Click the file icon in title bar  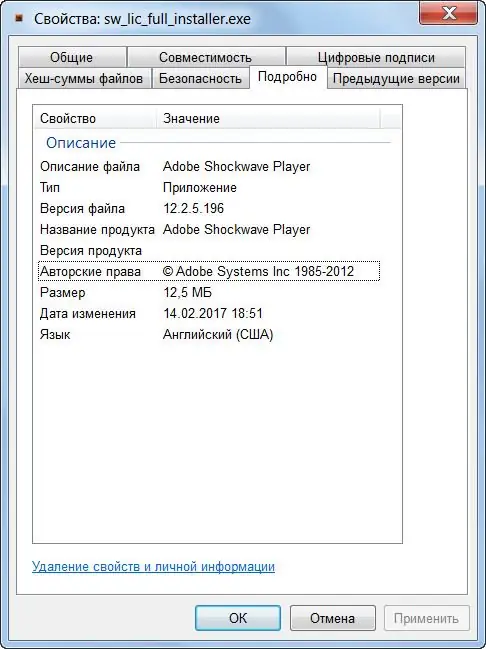tap(18, 19)
